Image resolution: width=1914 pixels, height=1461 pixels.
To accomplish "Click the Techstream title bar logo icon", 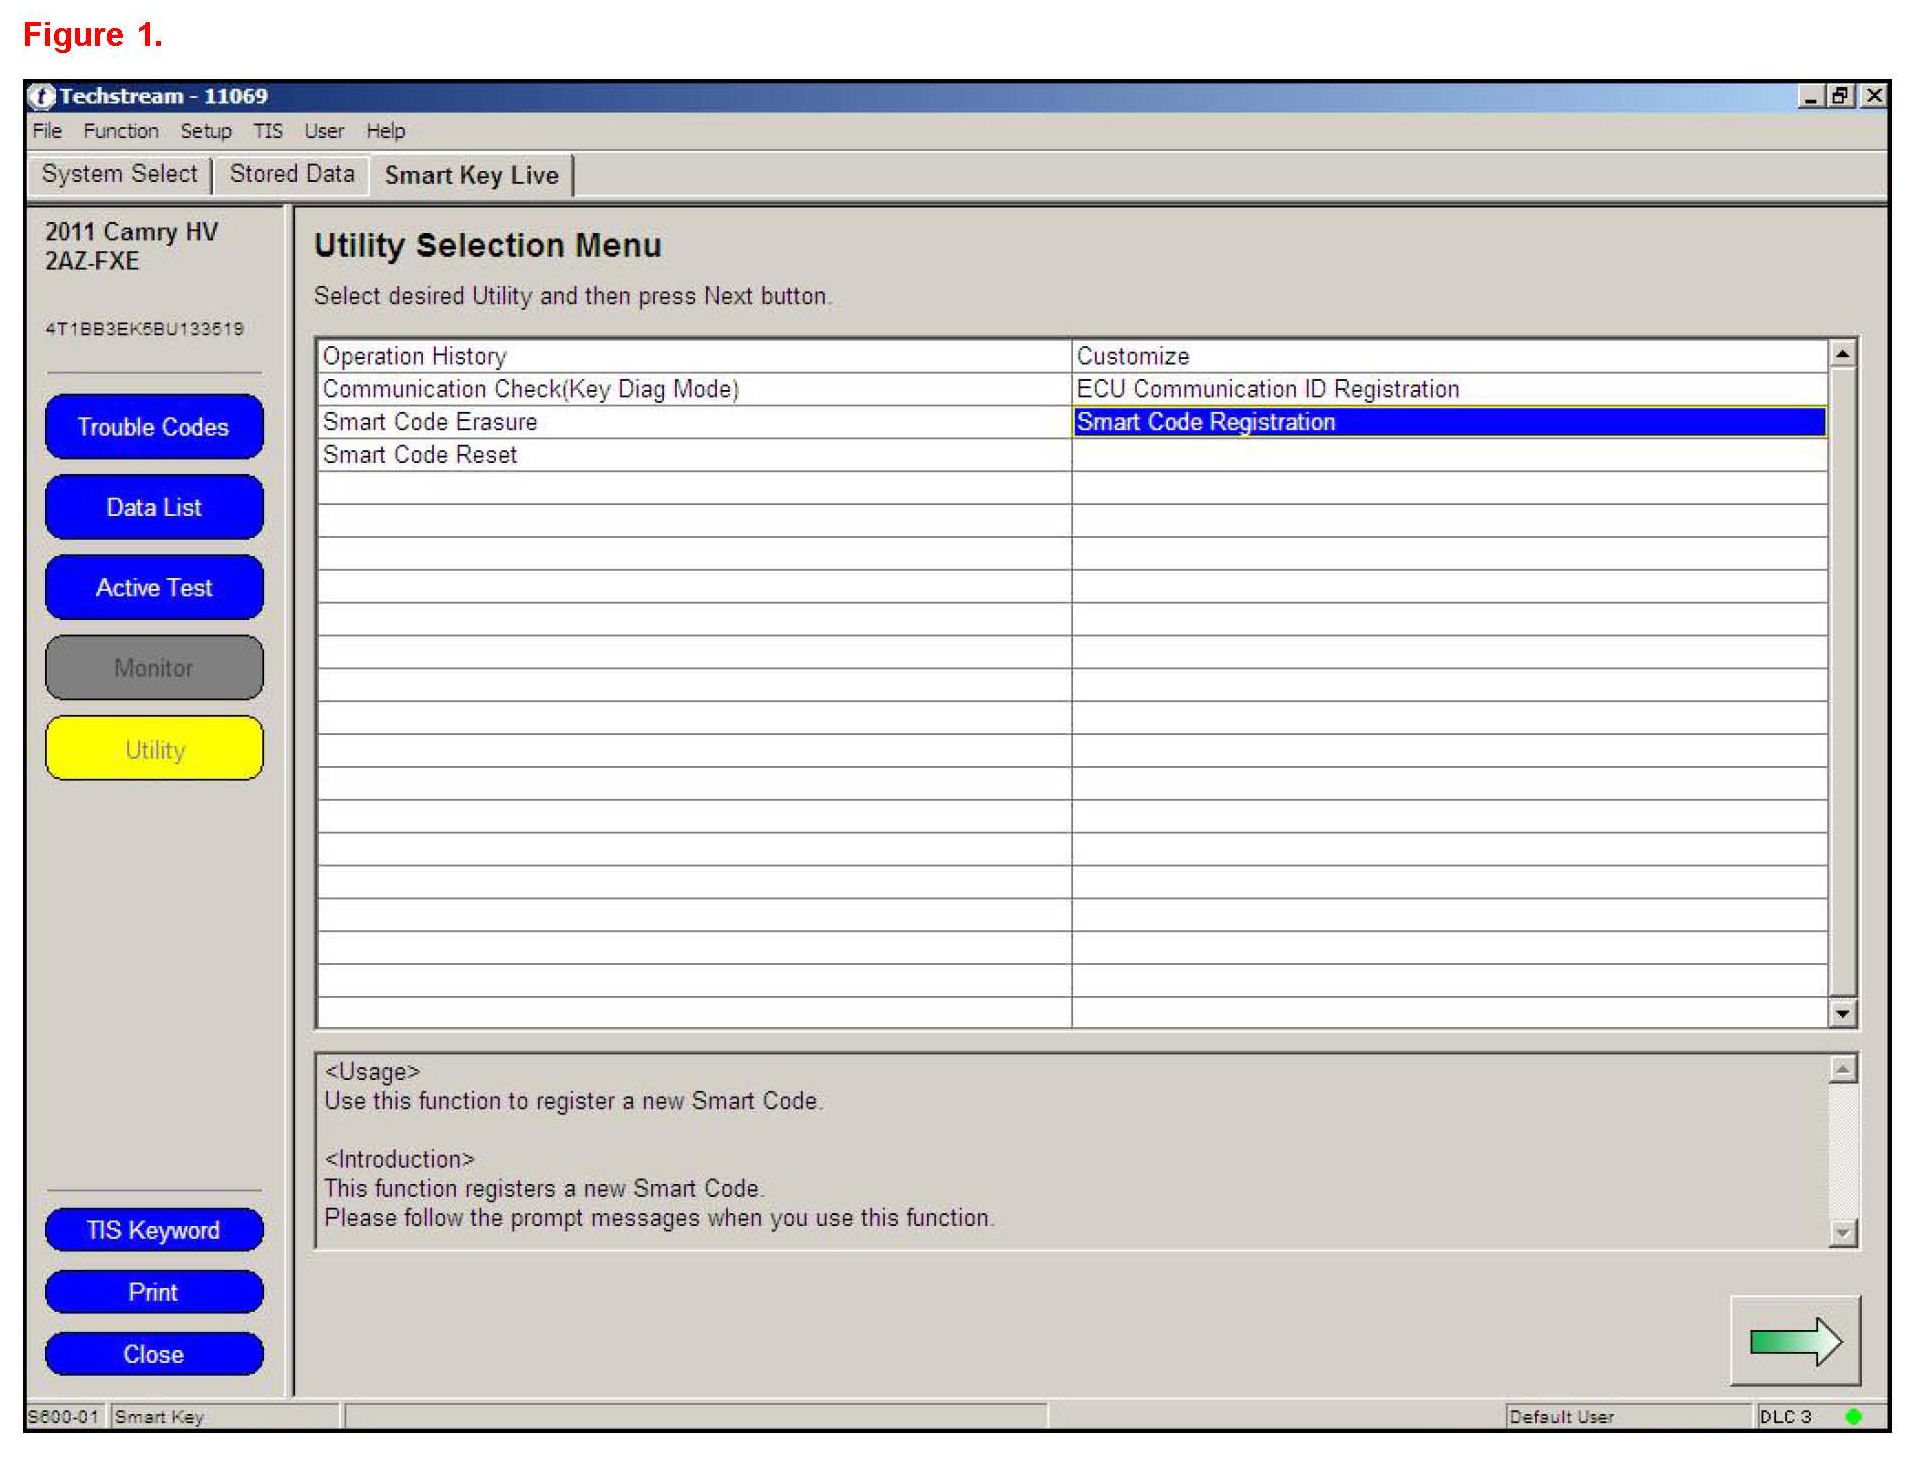I will pos(41,97).
